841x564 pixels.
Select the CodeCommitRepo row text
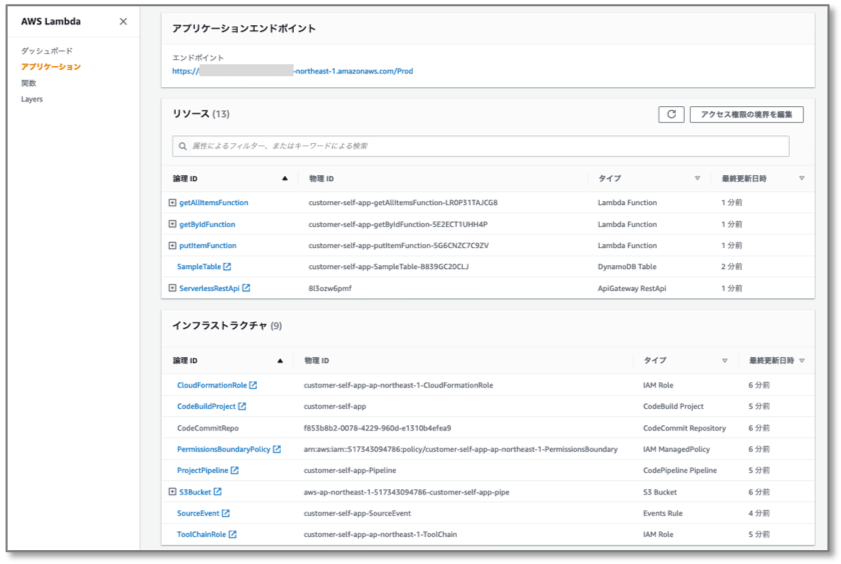coord(208,428)
